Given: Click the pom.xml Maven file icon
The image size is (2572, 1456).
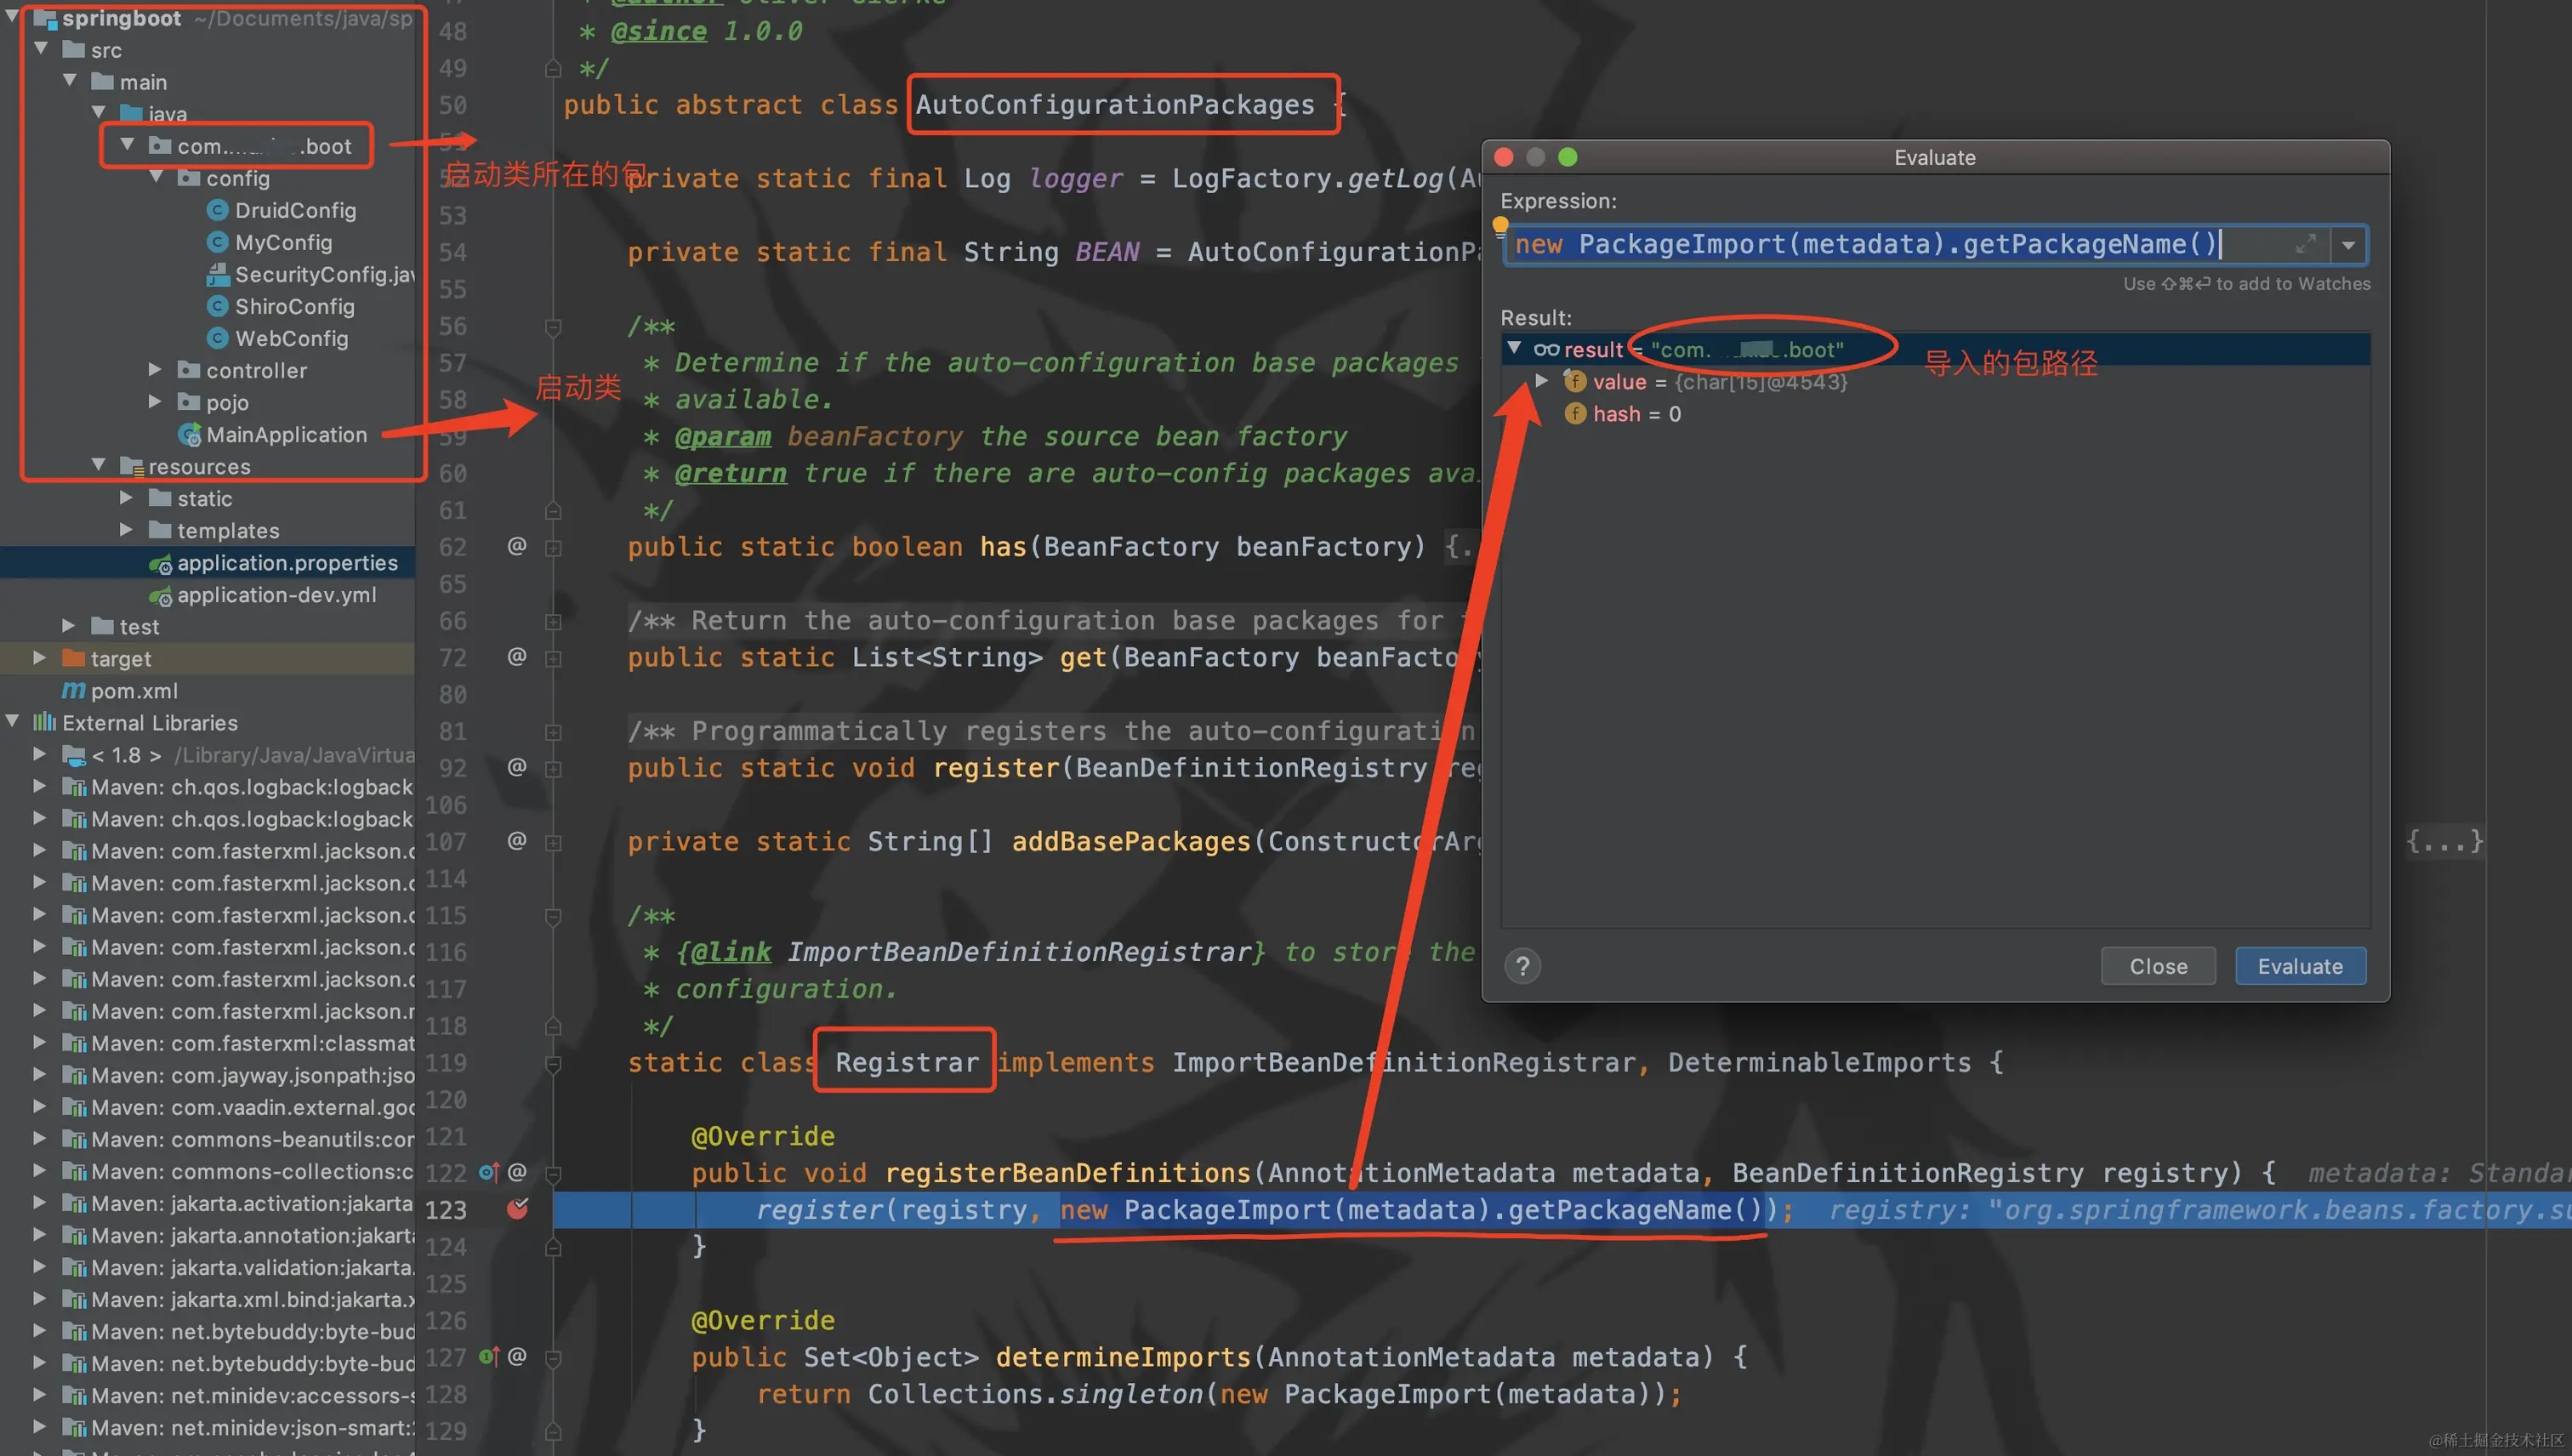Looking at the screenshot, I should tap(73, 690).
